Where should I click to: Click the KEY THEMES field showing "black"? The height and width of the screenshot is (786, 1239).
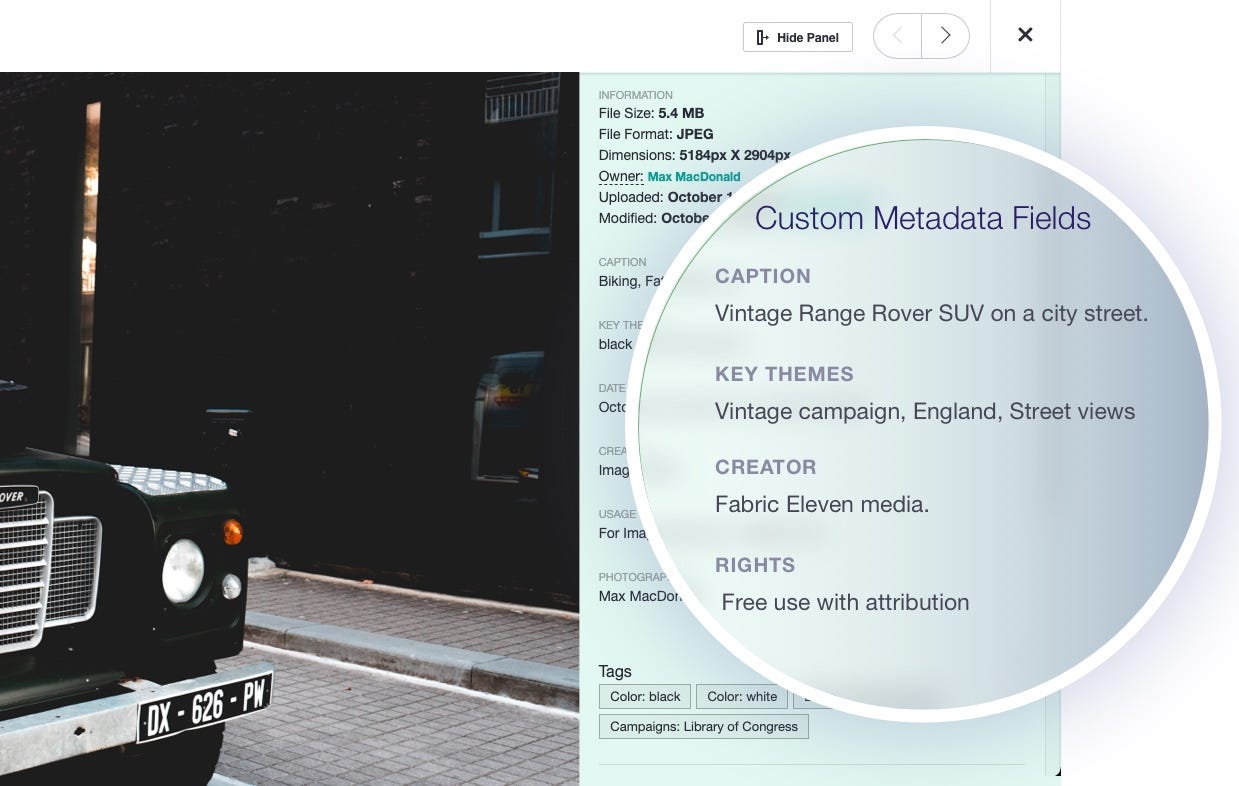[x=614, y=344]
